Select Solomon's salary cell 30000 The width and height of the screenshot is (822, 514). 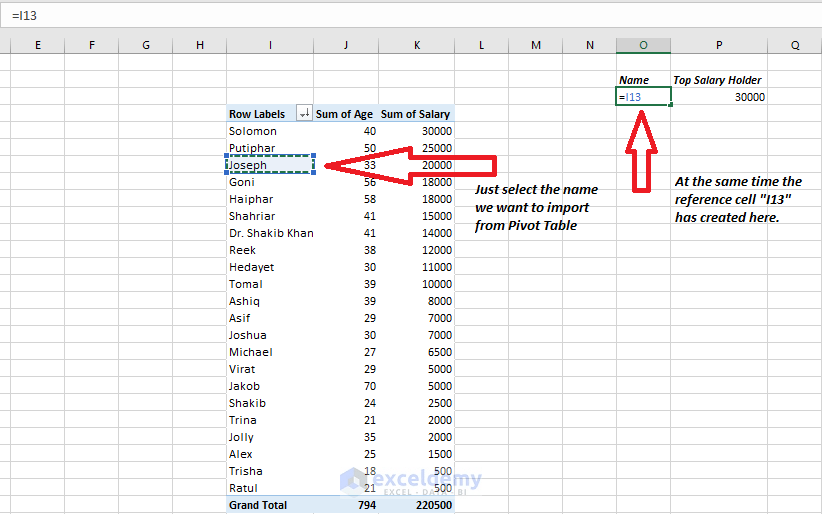(417, 131)
